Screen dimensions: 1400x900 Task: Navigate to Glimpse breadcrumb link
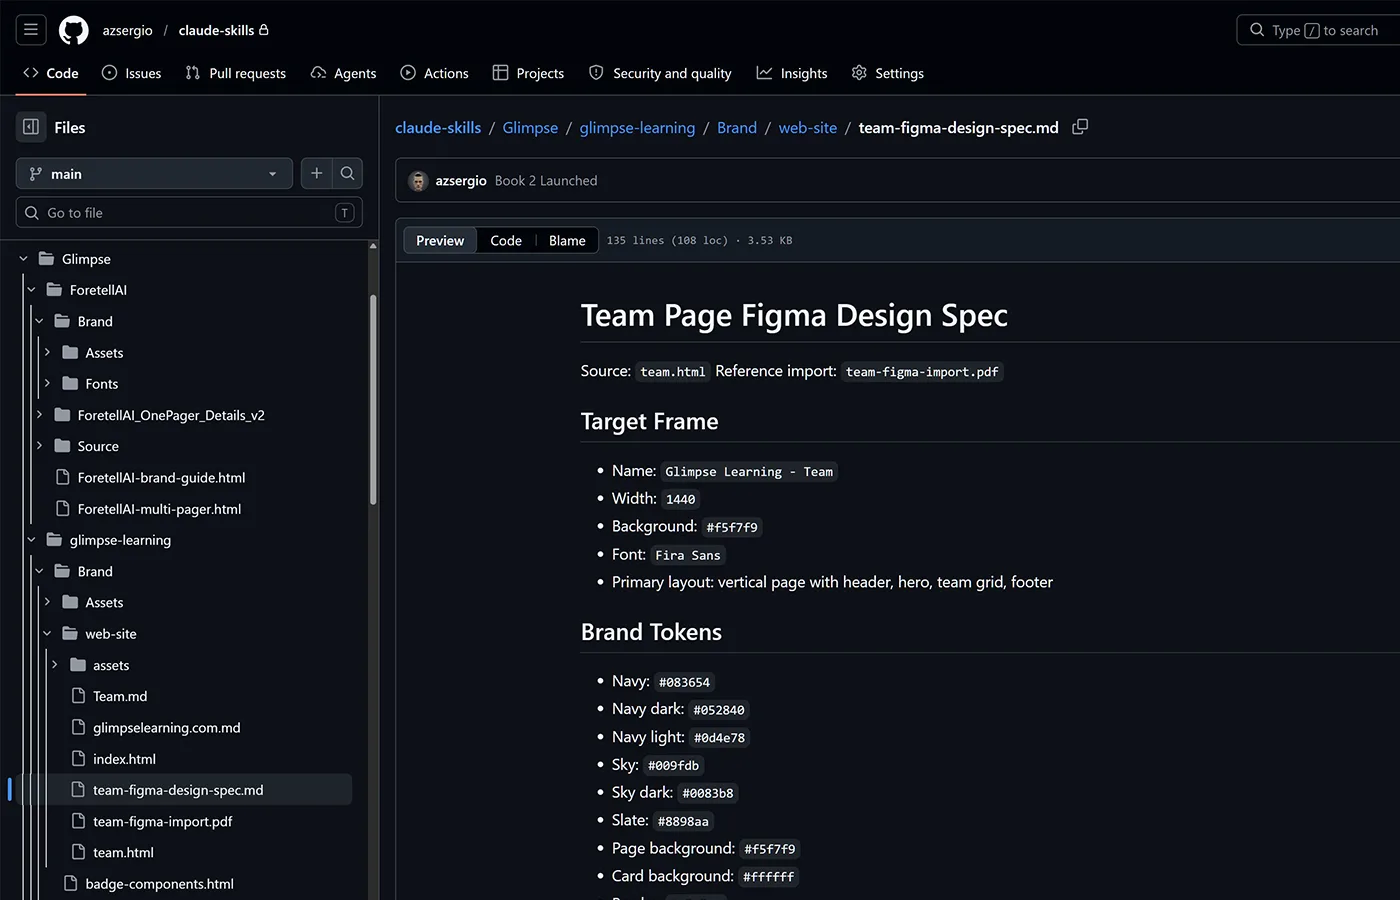coord(530,127)
